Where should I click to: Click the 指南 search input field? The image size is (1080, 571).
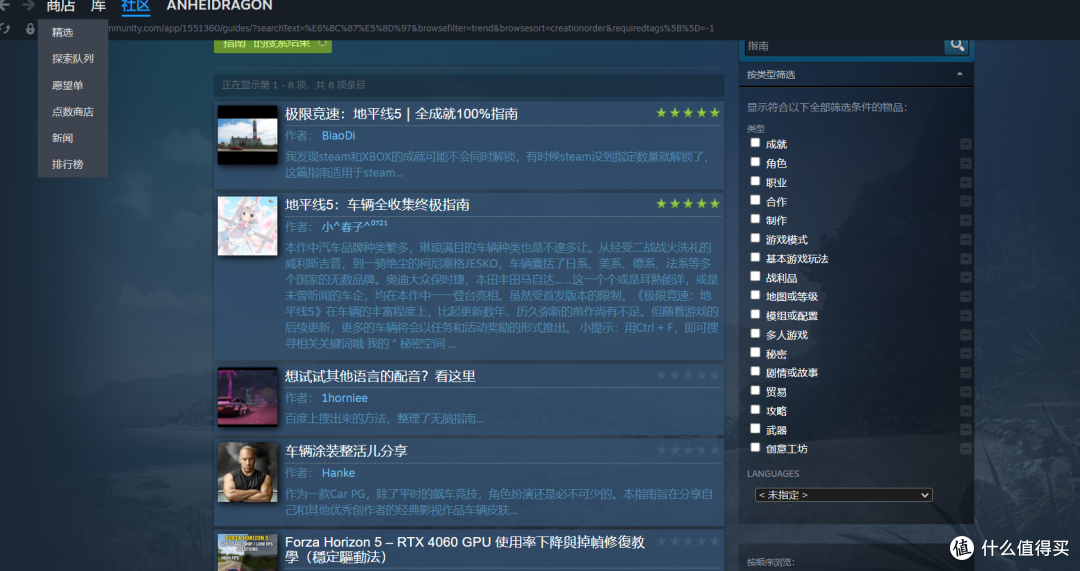tap(843, 46)
